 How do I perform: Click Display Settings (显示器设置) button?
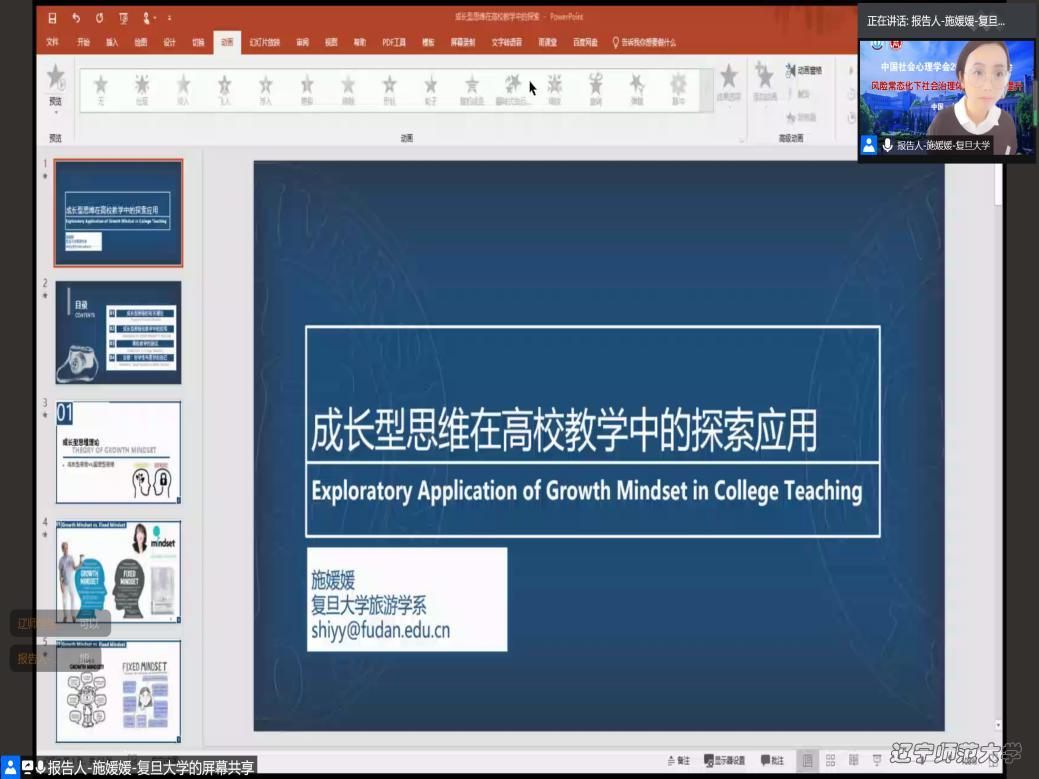[x=724, y=760]
